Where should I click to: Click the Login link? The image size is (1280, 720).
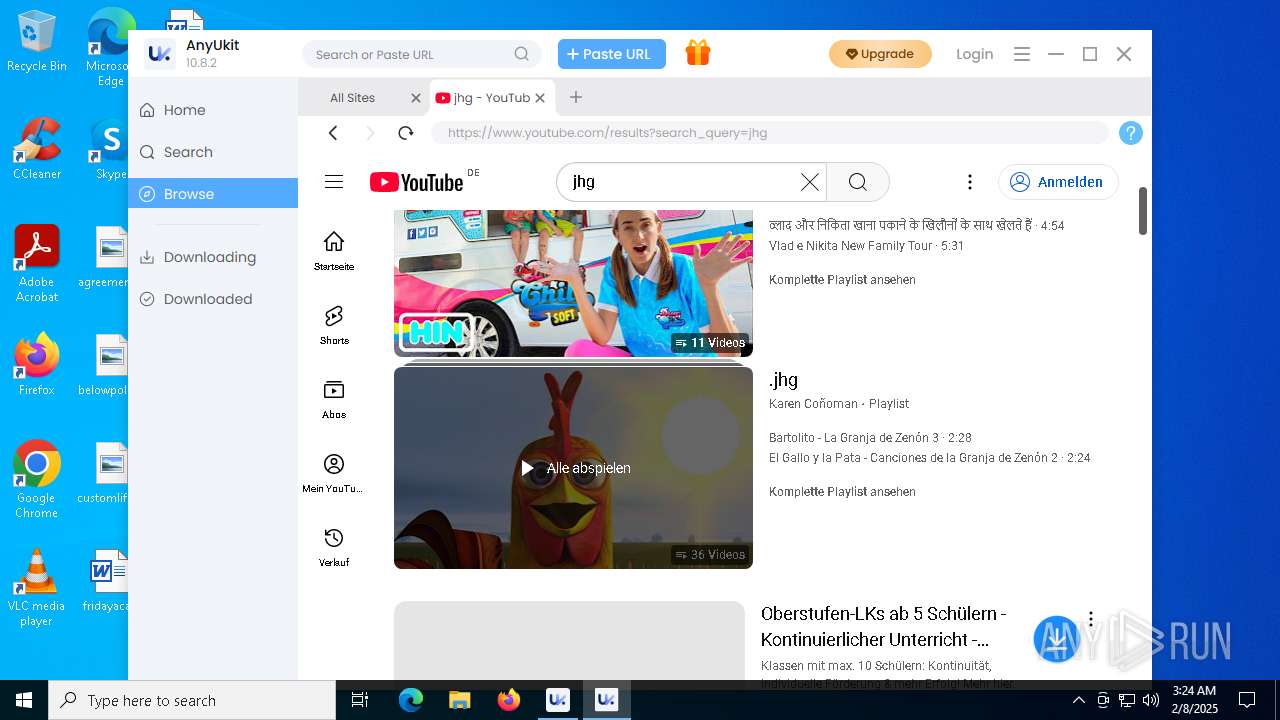[x=974, y=54]
